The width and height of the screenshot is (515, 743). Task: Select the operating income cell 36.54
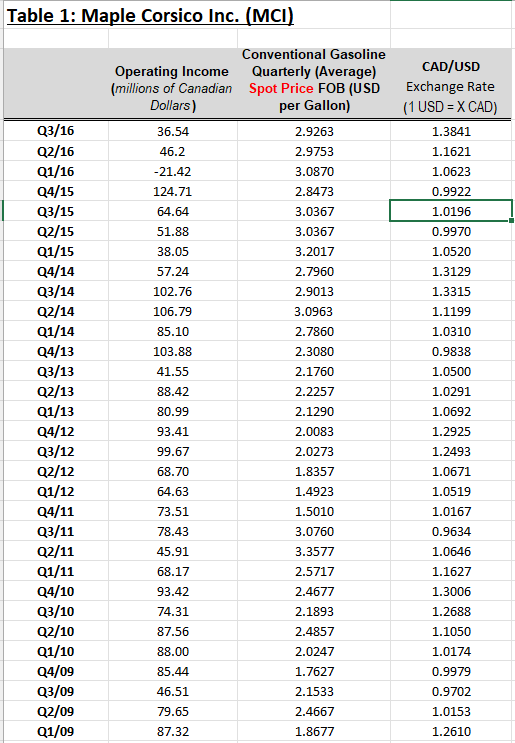172,131
